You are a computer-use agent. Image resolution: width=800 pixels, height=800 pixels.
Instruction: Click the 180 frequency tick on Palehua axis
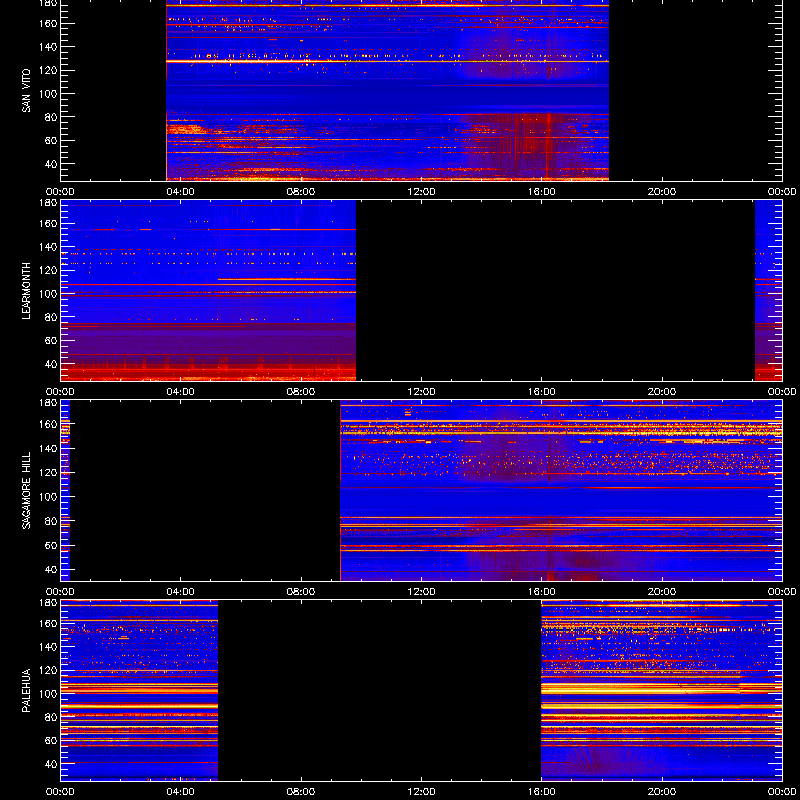(49, 603)
